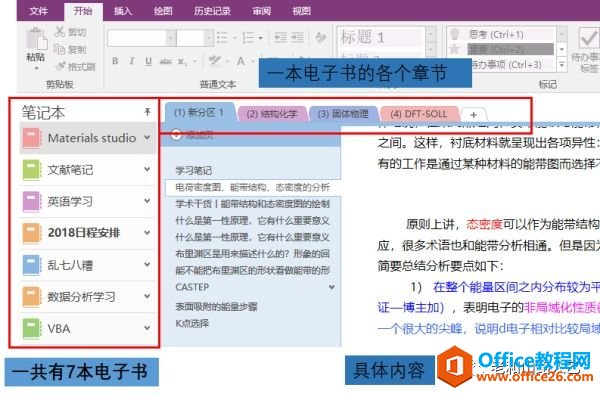Screen dimensions: 600x394
Task: Click the orange 2018日程安排 notebook icon
Action: click(x=32, y=233)
